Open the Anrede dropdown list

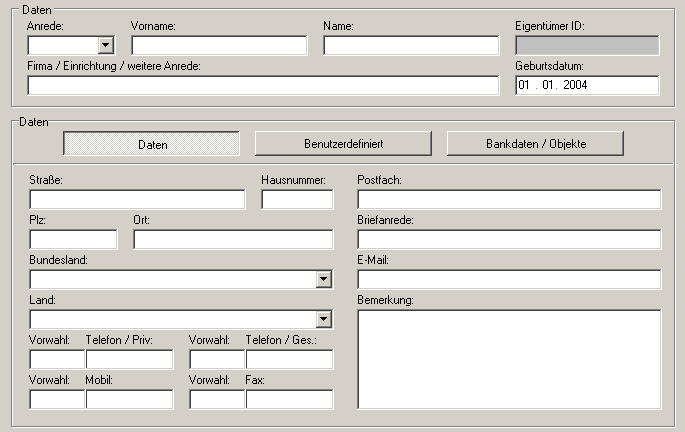[x=105, y=45]
